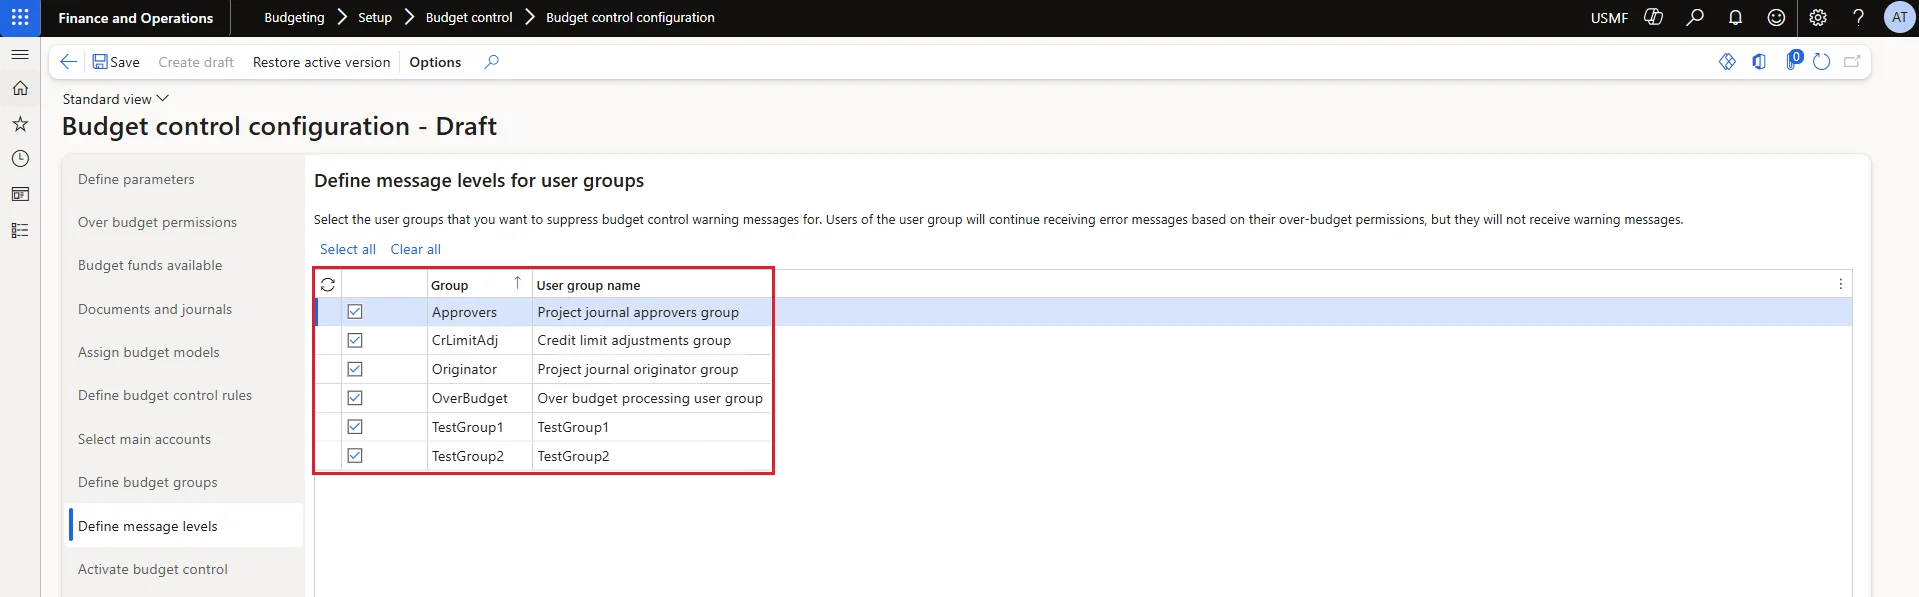Select Over budget processing user group cell

tap(650, 398)
